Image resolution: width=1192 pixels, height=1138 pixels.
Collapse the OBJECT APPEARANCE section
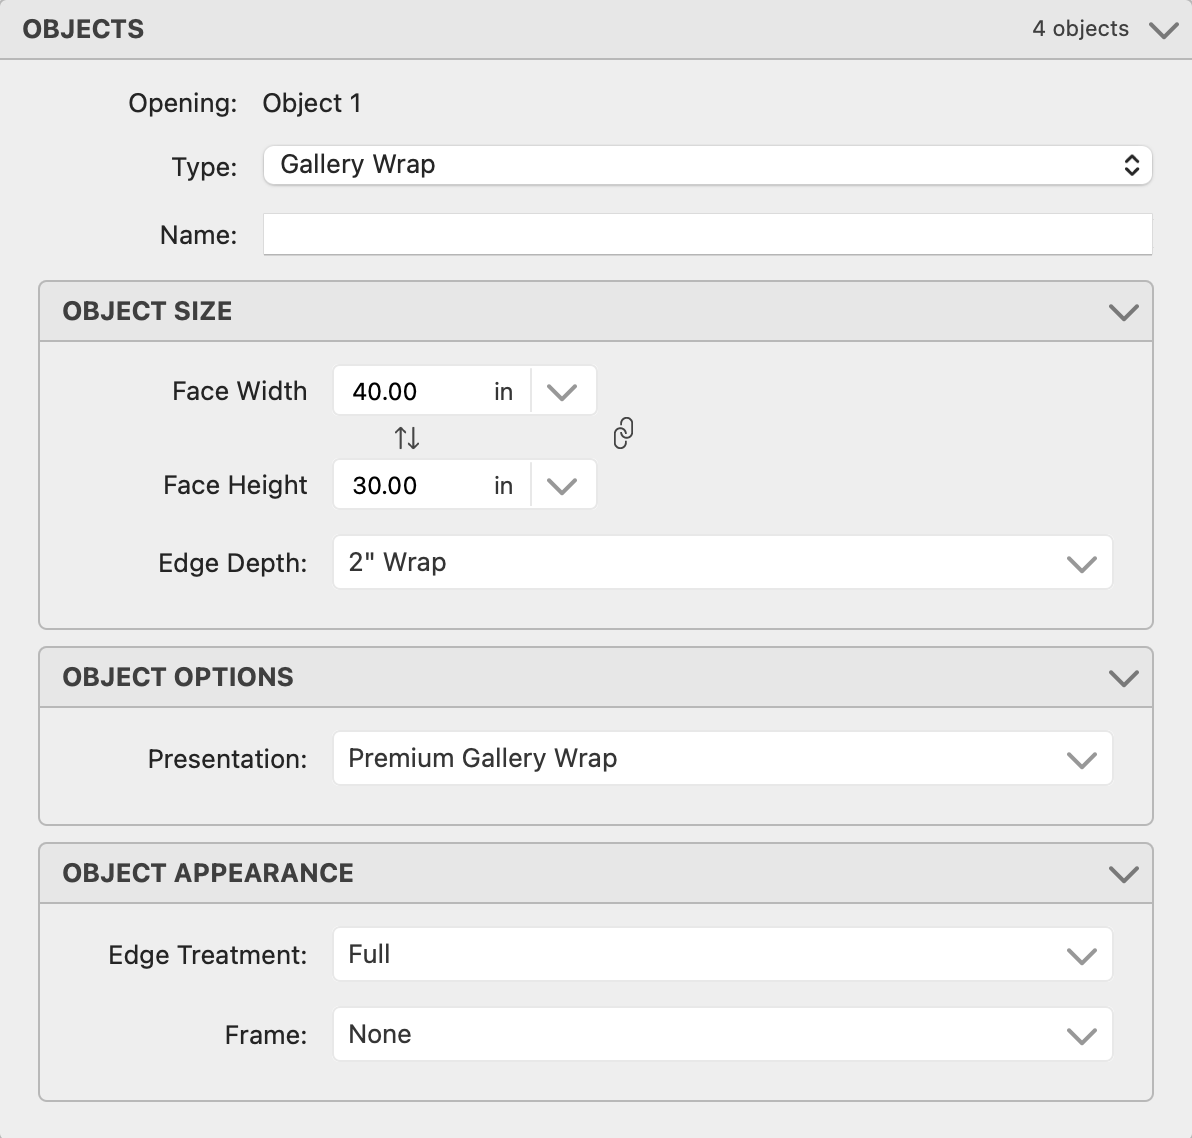click(x=1123, y=874)
